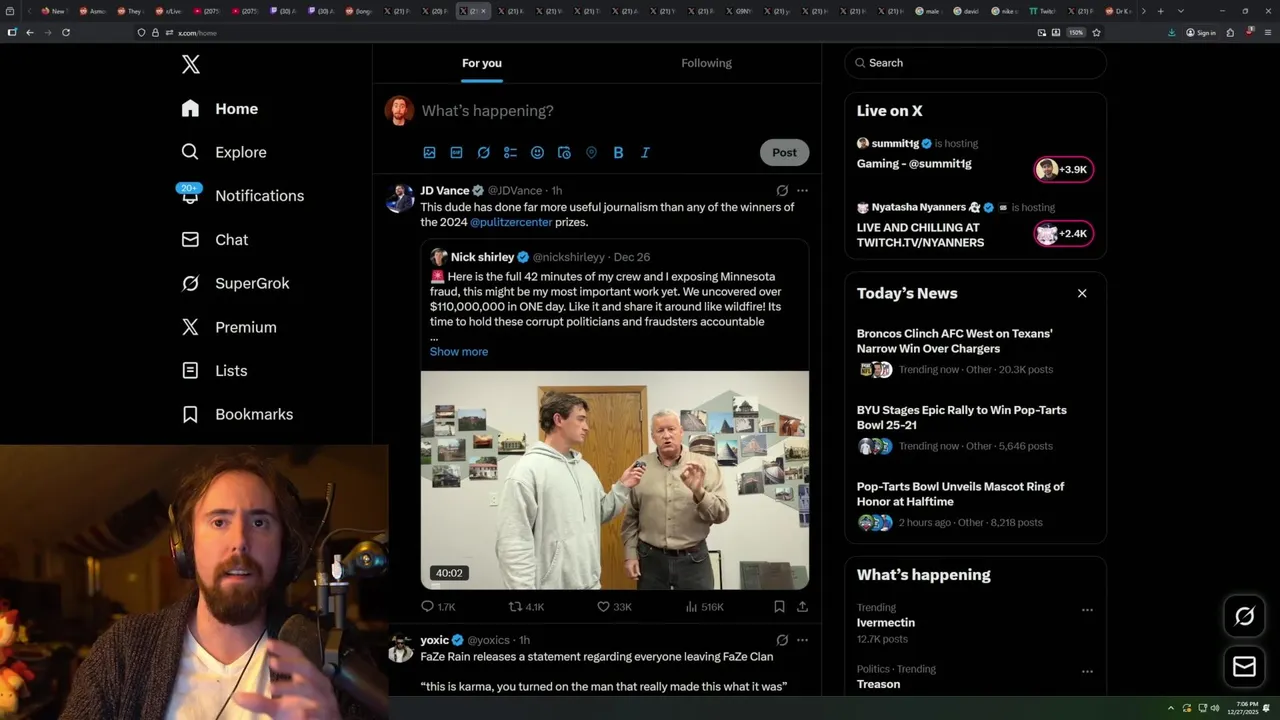Toggle bold text in composer
The image size is (1280, 720).
618,153
